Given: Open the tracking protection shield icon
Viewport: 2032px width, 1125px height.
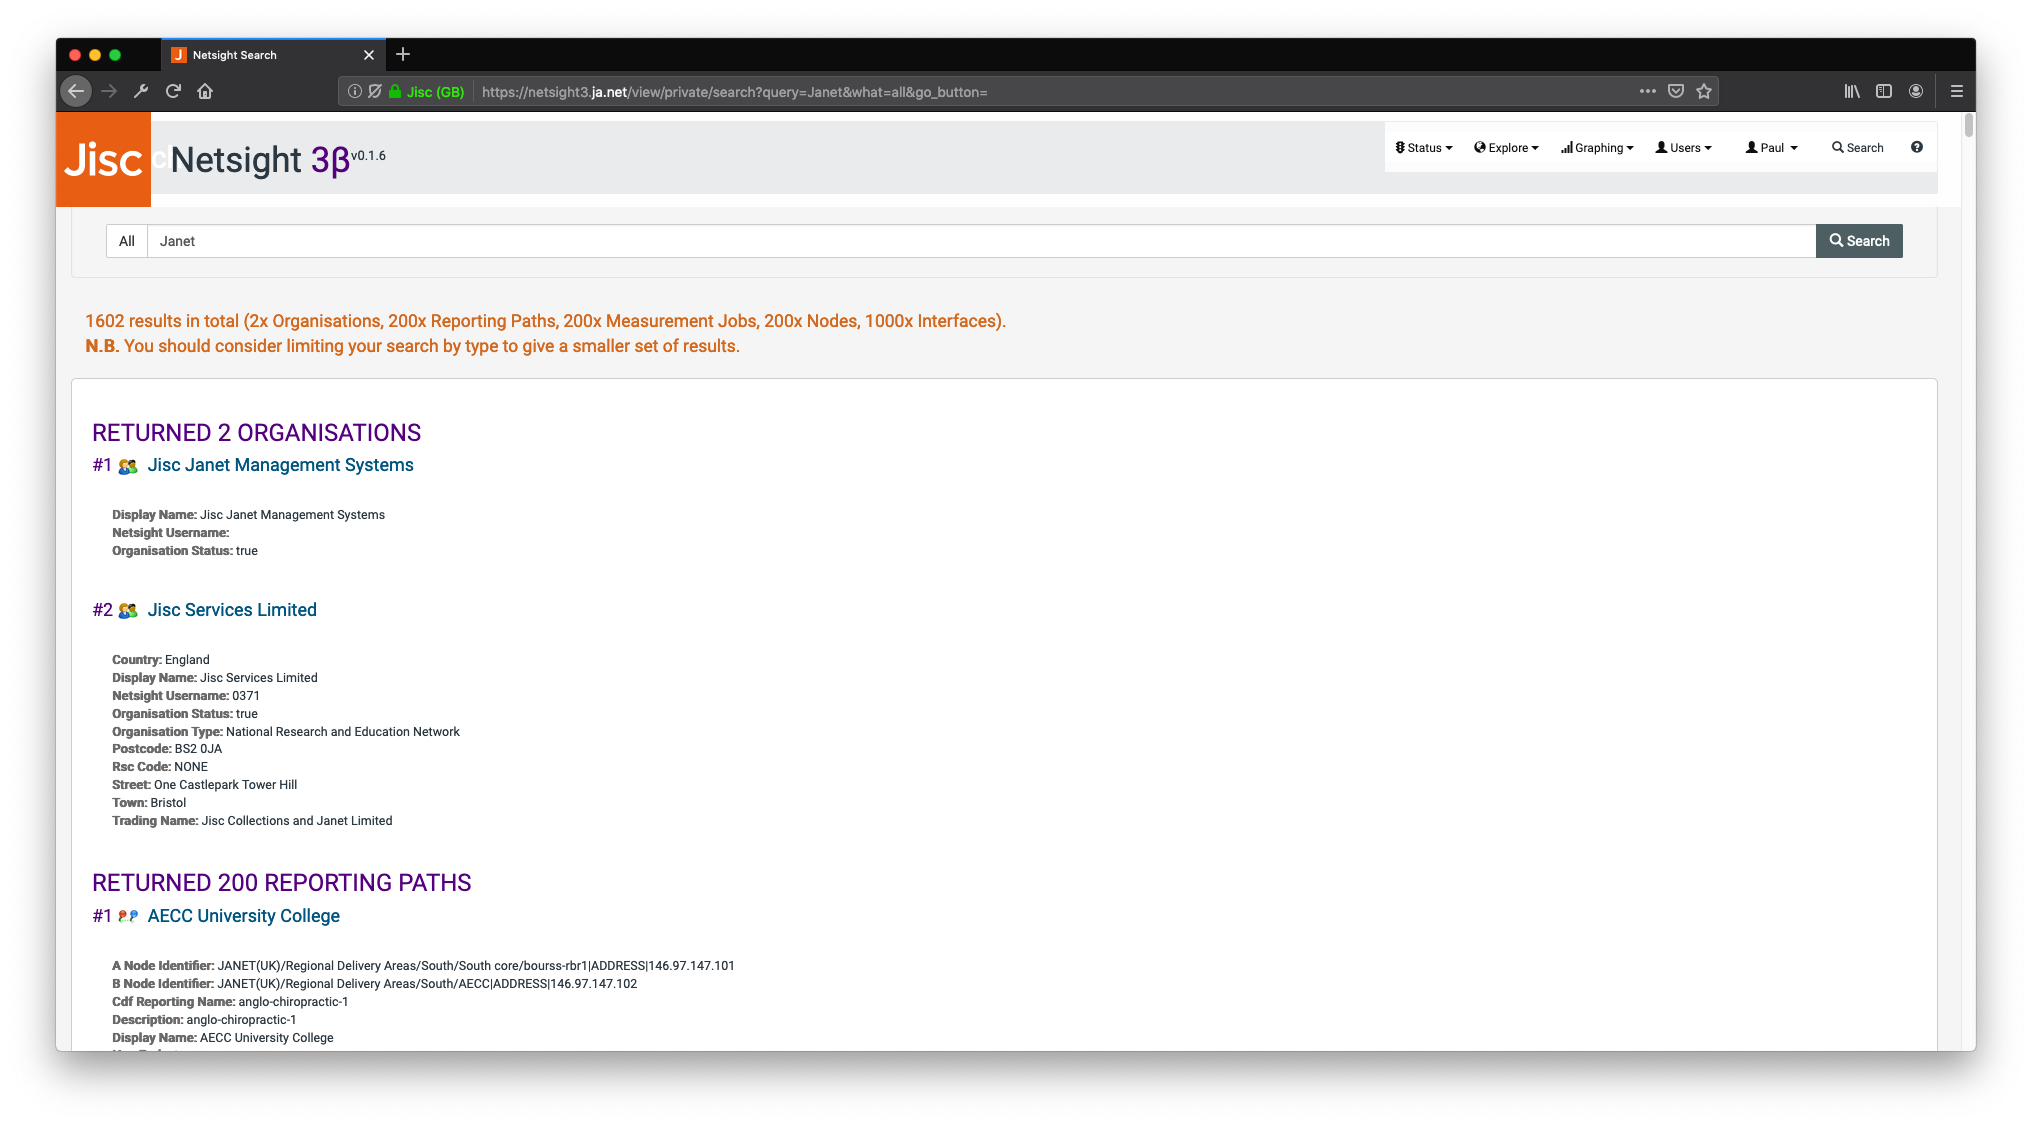Looking at the screenshot, I should 374,91.
